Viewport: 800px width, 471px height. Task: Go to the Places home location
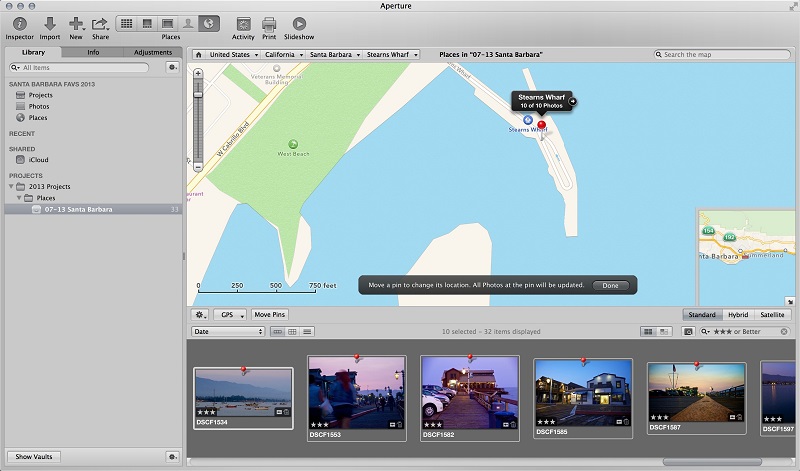(198, 55)
